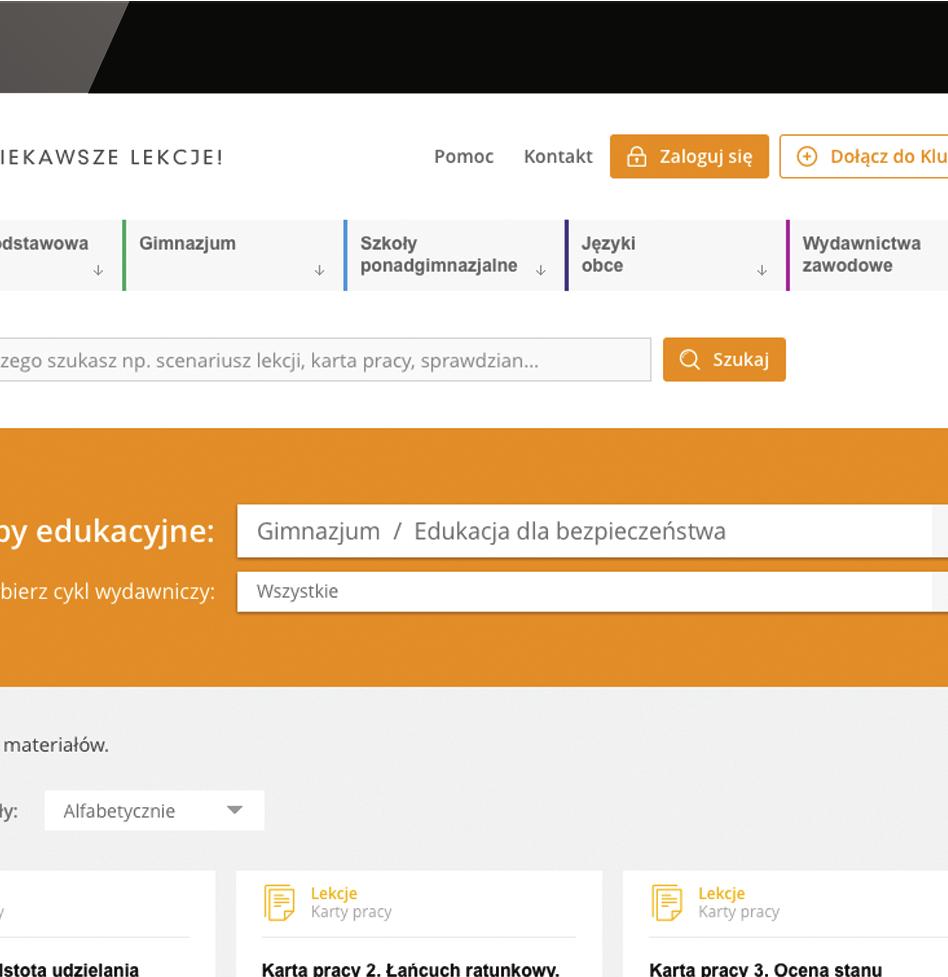Expand the Gimnazjum down arrow
The width and height of the screenshot is (948, 977).
(319, 270)
